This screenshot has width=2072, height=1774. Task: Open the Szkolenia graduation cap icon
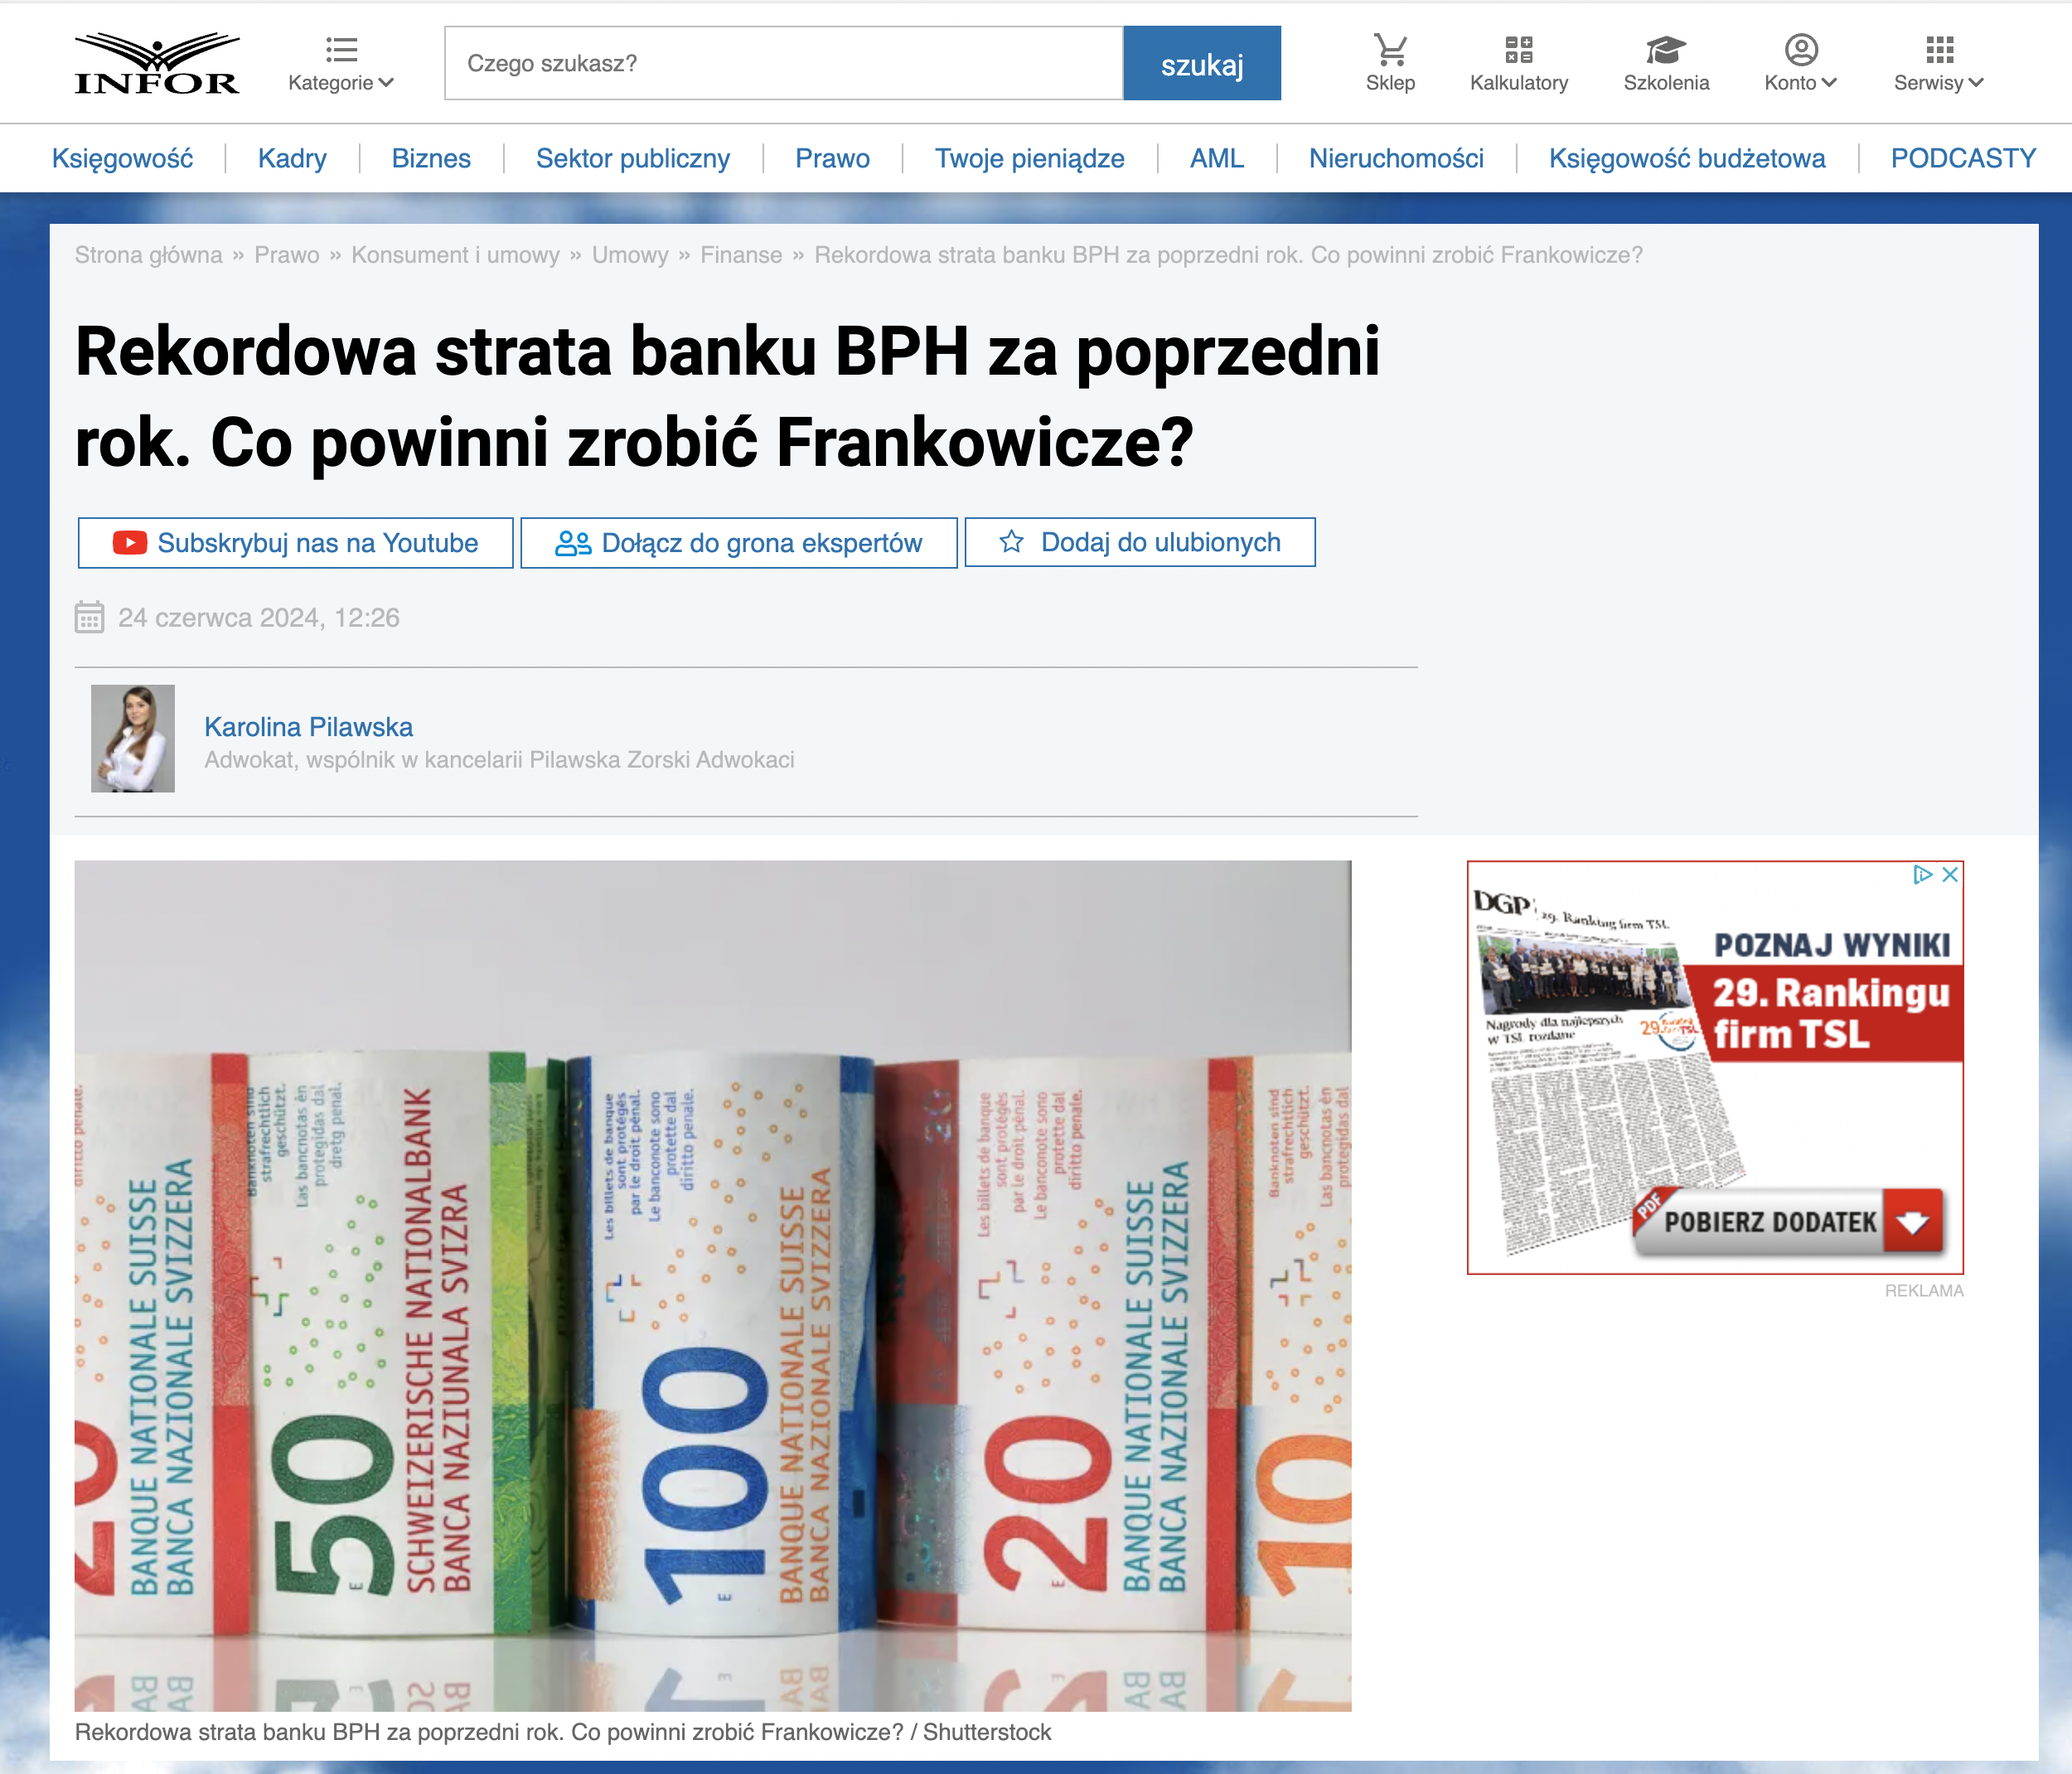(x=1665, y=49)
